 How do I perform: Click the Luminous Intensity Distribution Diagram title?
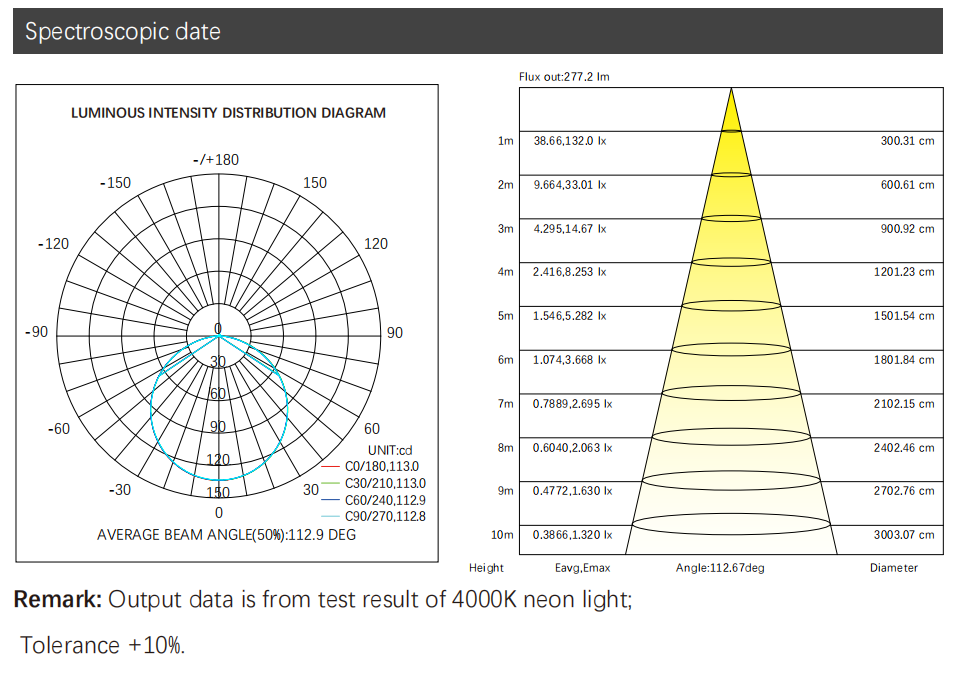(228, 113)
